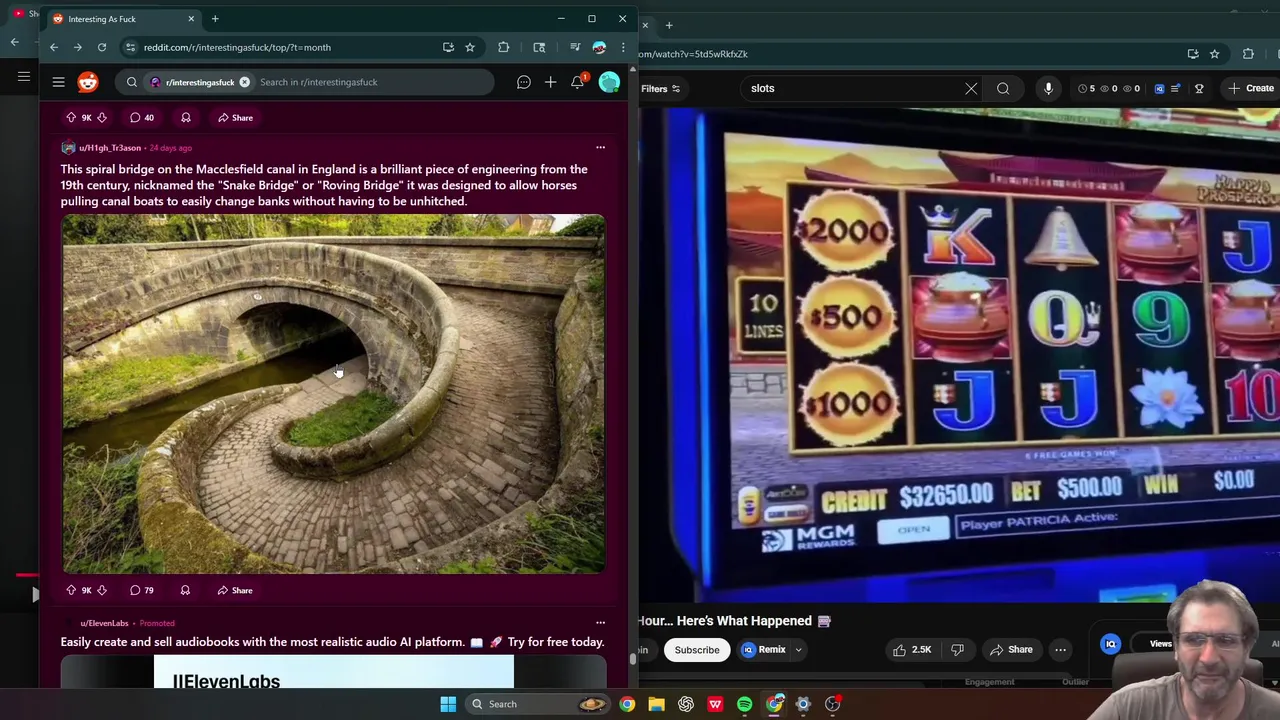Open Reddit notifications bell

[x=577, y=82]
